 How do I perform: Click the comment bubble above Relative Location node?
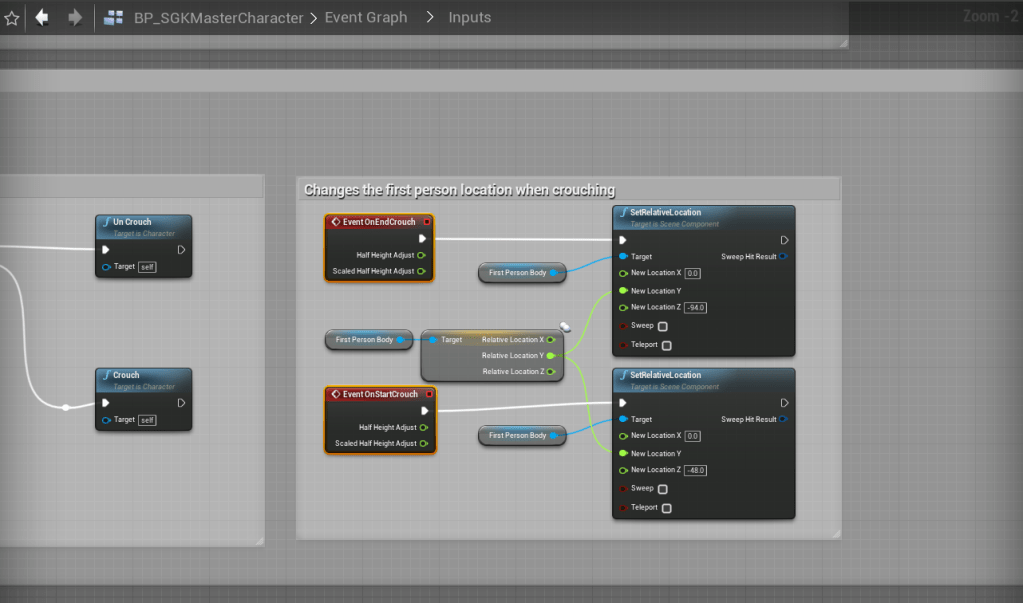point(565,326)
